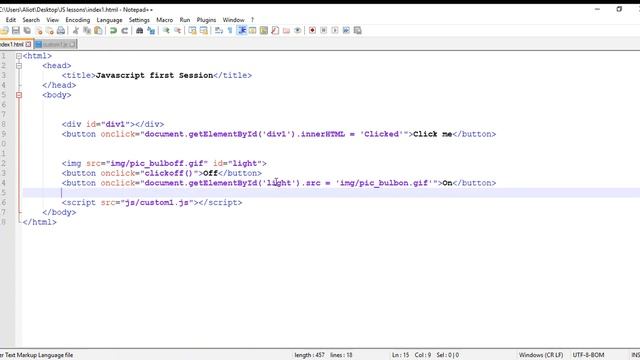Image resolution: width=640 pixels, height=360 pixels.
Task: Open the Edit menu
Action: tap(11, 20)
